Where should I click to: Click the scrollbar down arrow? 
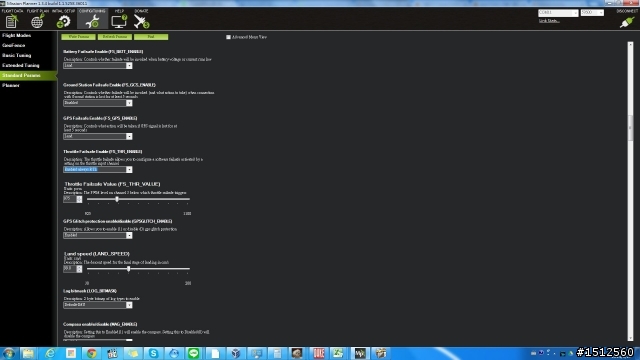[630, 338]
